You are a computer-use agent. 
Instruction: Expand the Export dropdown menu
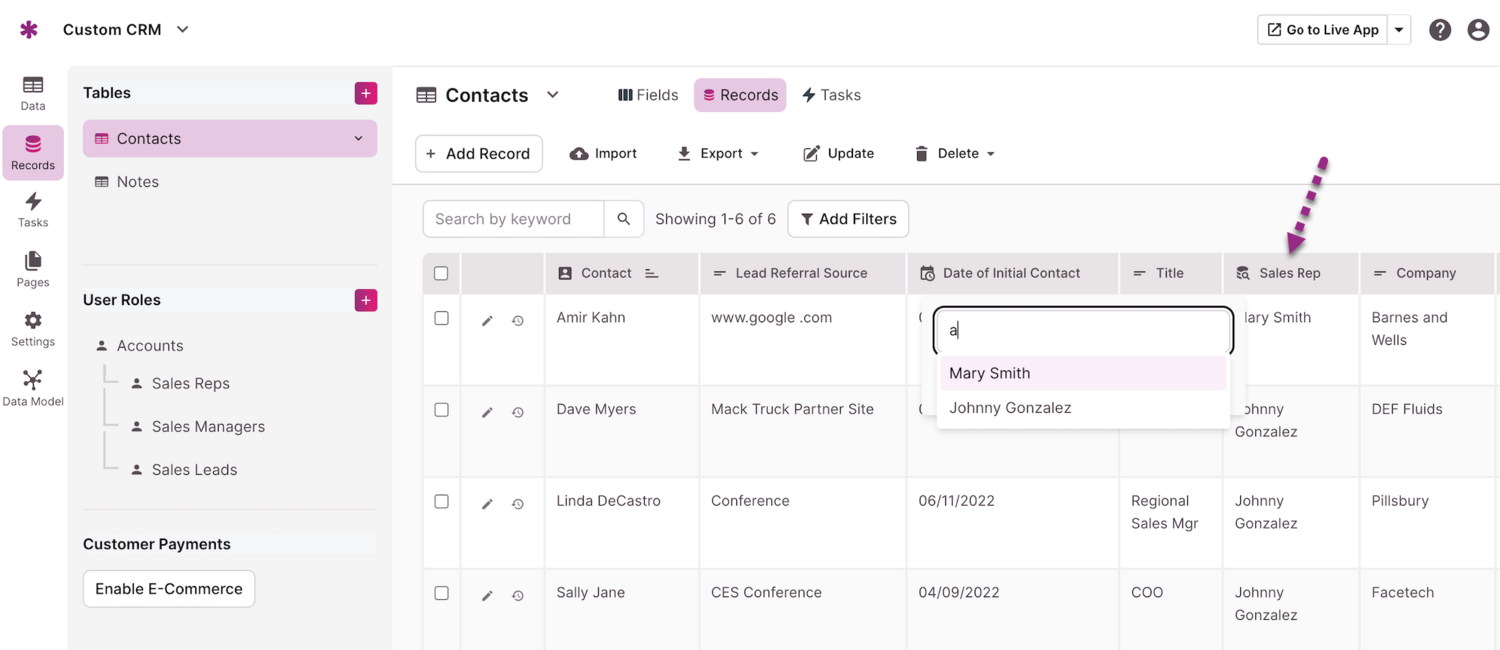(x=718, y=154)
